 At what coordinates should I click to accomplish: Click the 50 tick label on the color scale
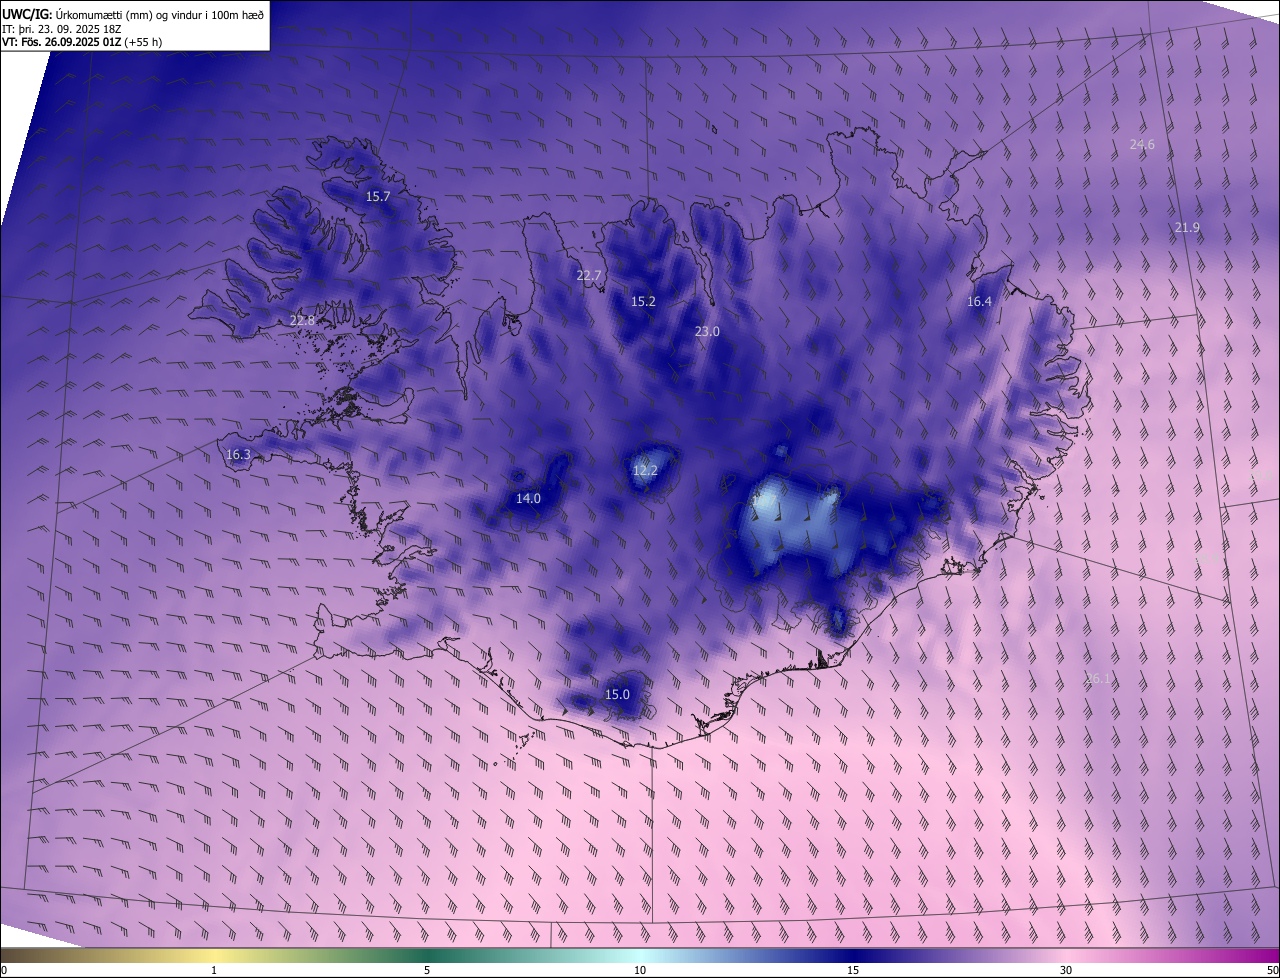coord(1271,970)
